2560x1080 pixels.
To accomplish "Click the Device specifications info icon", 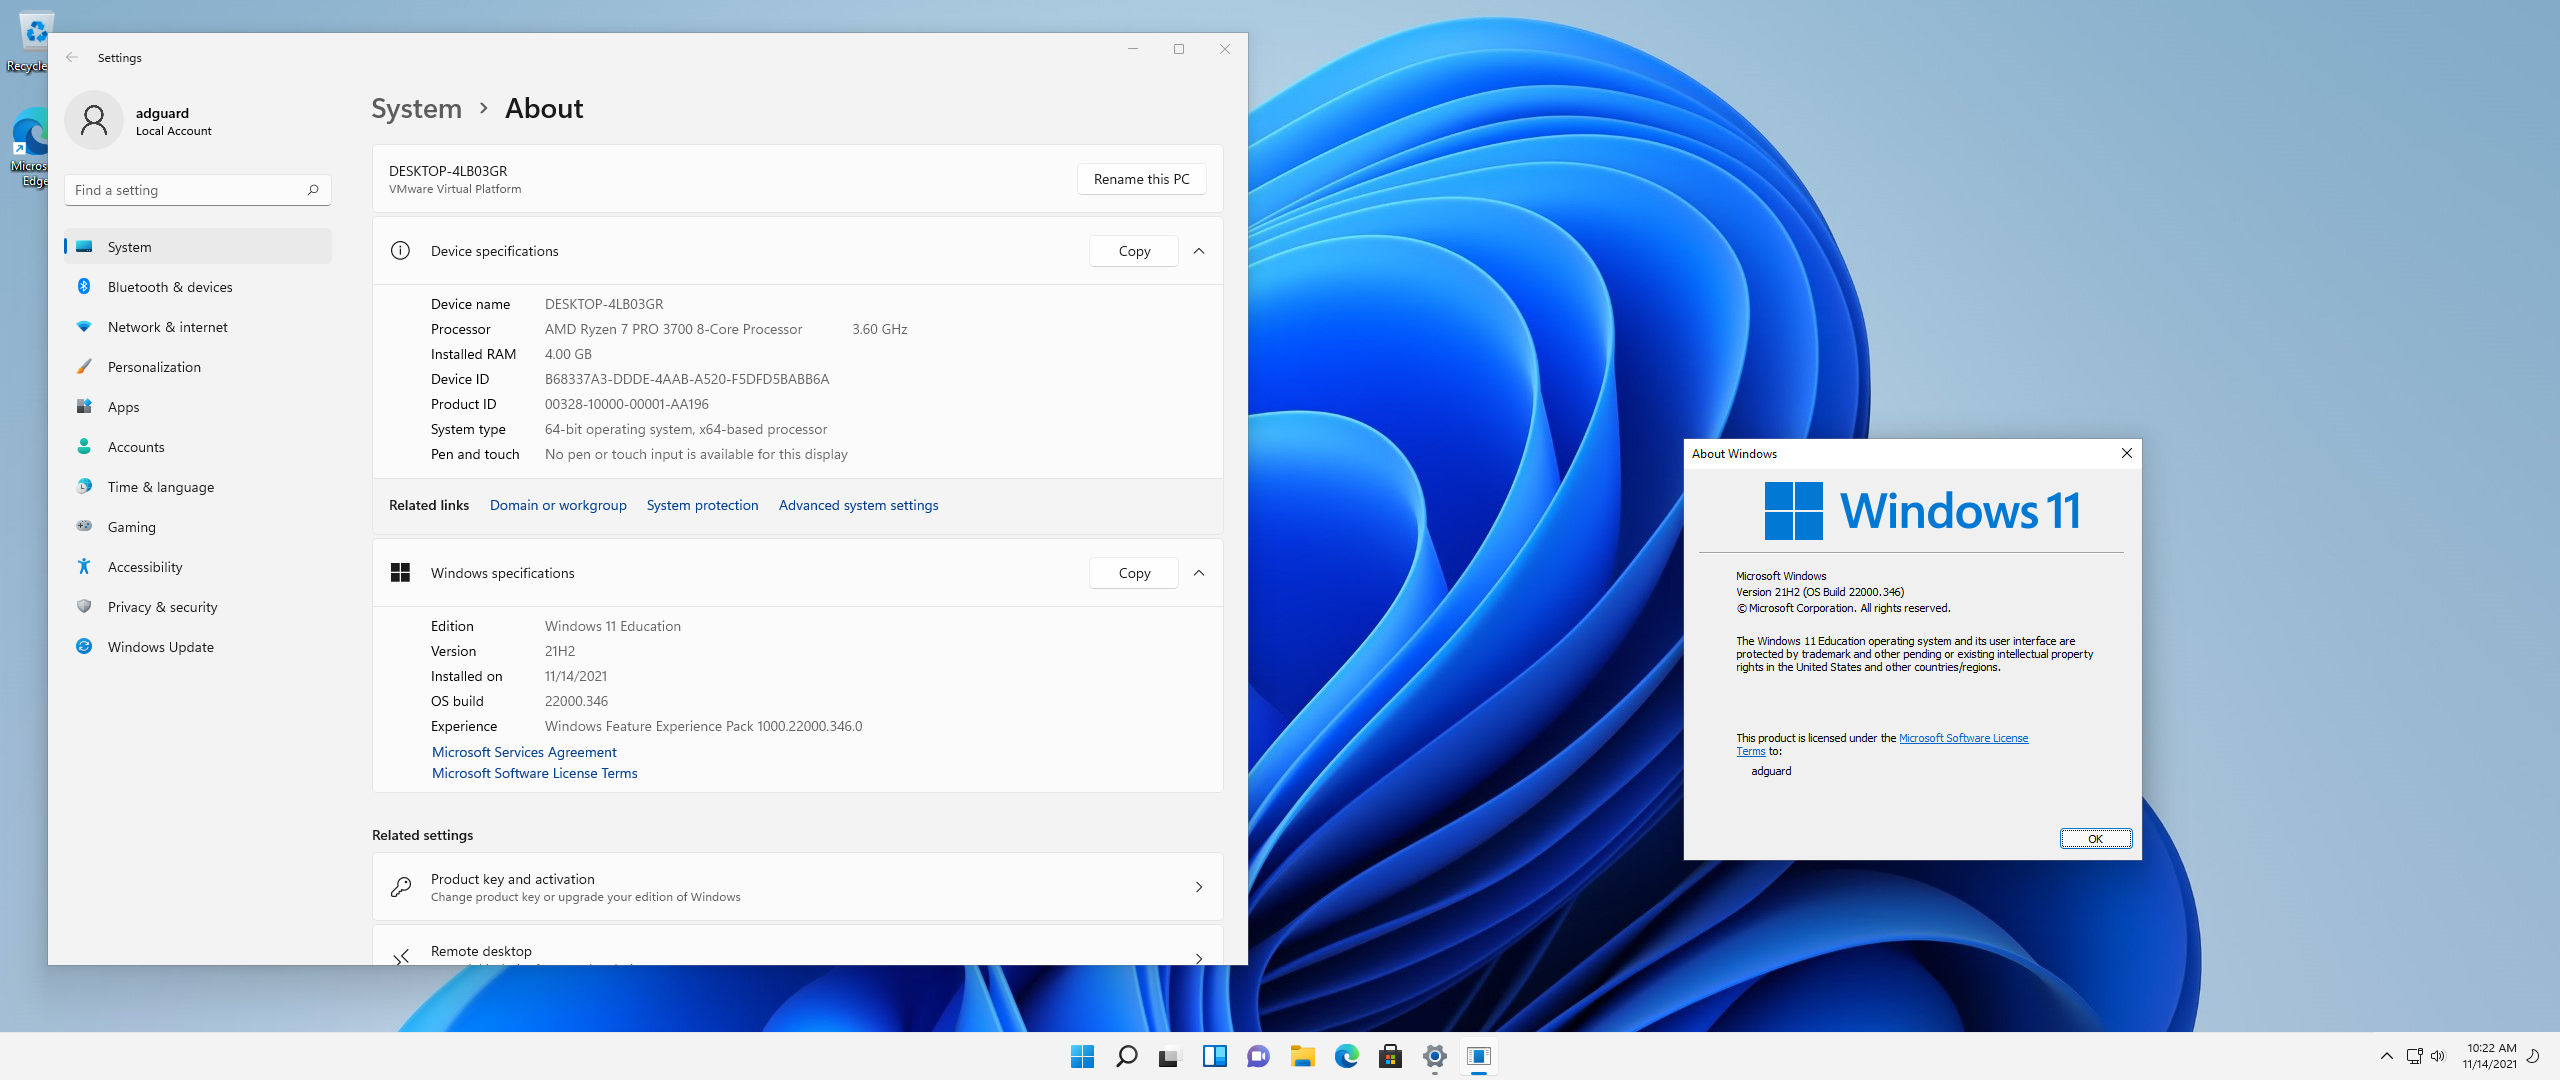I will (400, 251).
